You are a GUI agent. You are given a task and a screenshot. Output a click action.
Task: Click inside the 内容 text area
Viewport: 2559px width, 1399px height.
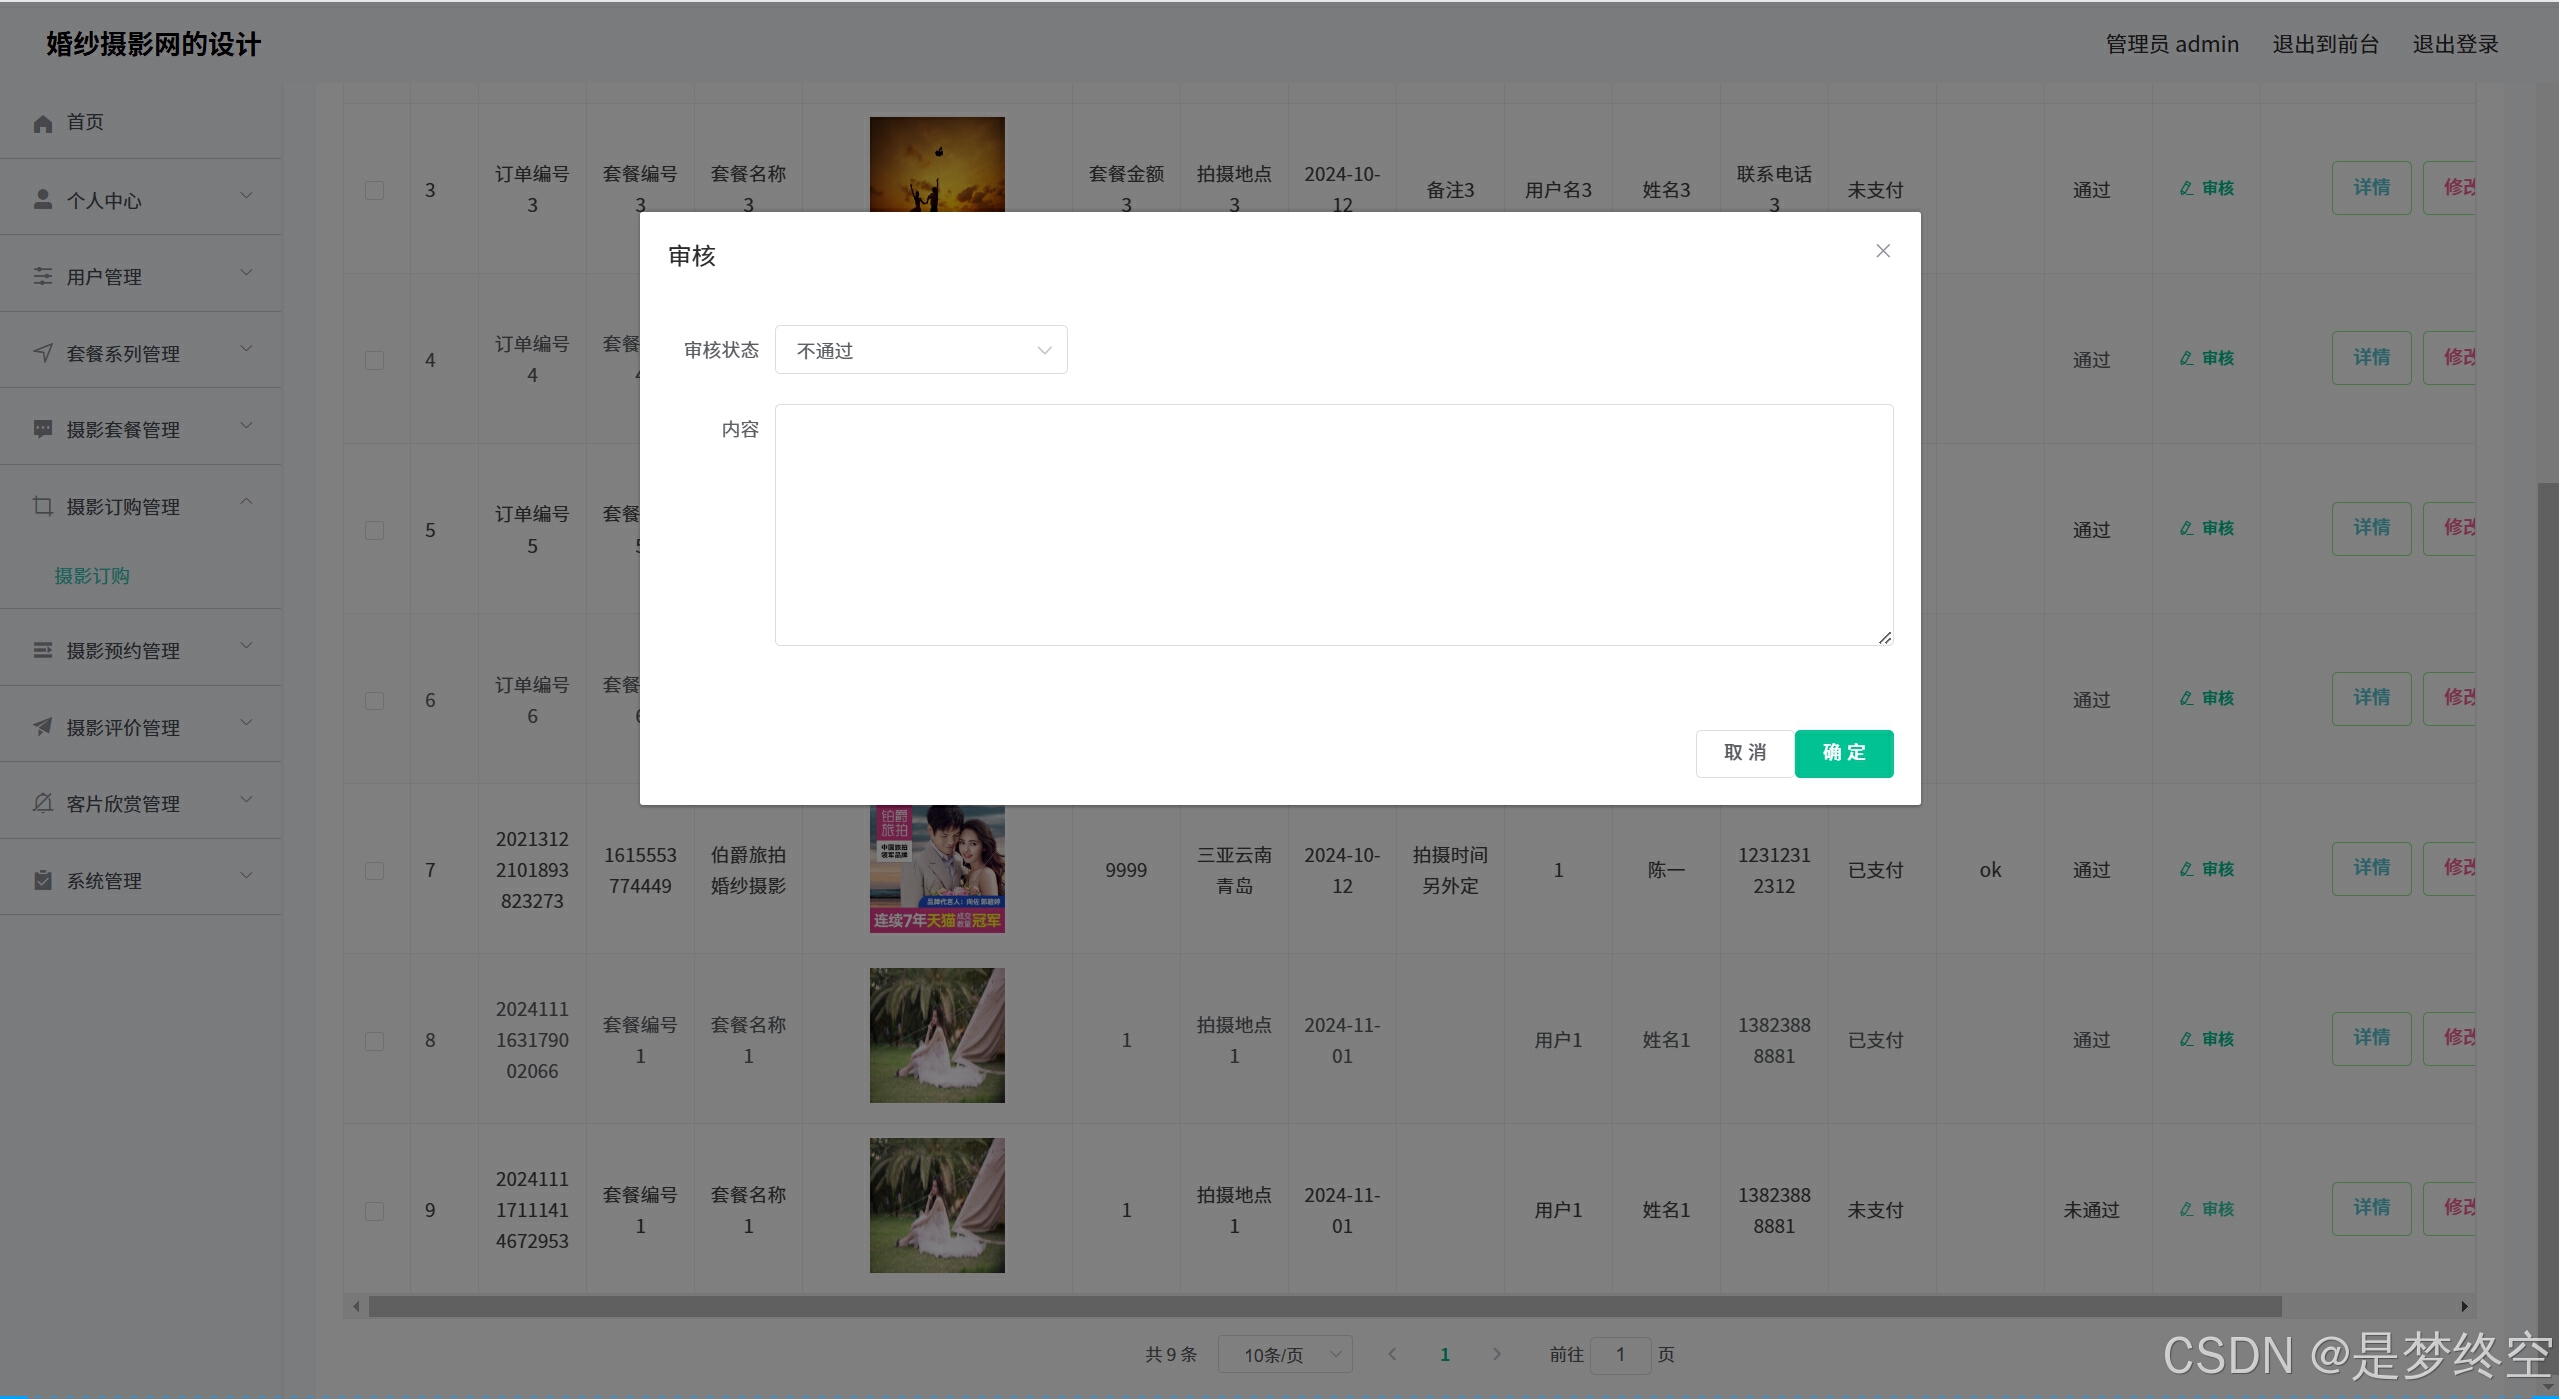(1333, 524)
